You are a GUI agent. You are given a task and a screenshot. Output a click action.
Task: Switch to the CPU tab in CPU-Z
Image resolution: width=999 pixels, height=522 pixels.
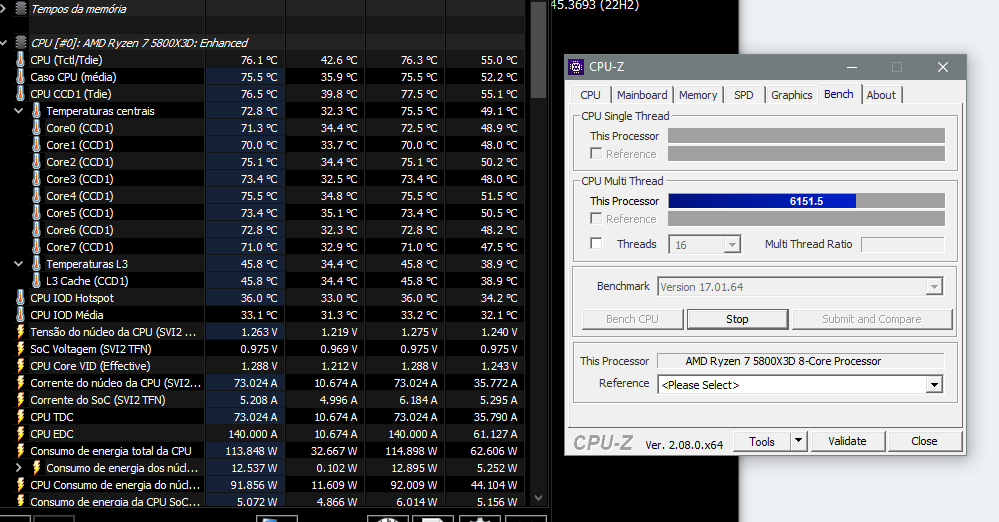(x=591, y=95)
